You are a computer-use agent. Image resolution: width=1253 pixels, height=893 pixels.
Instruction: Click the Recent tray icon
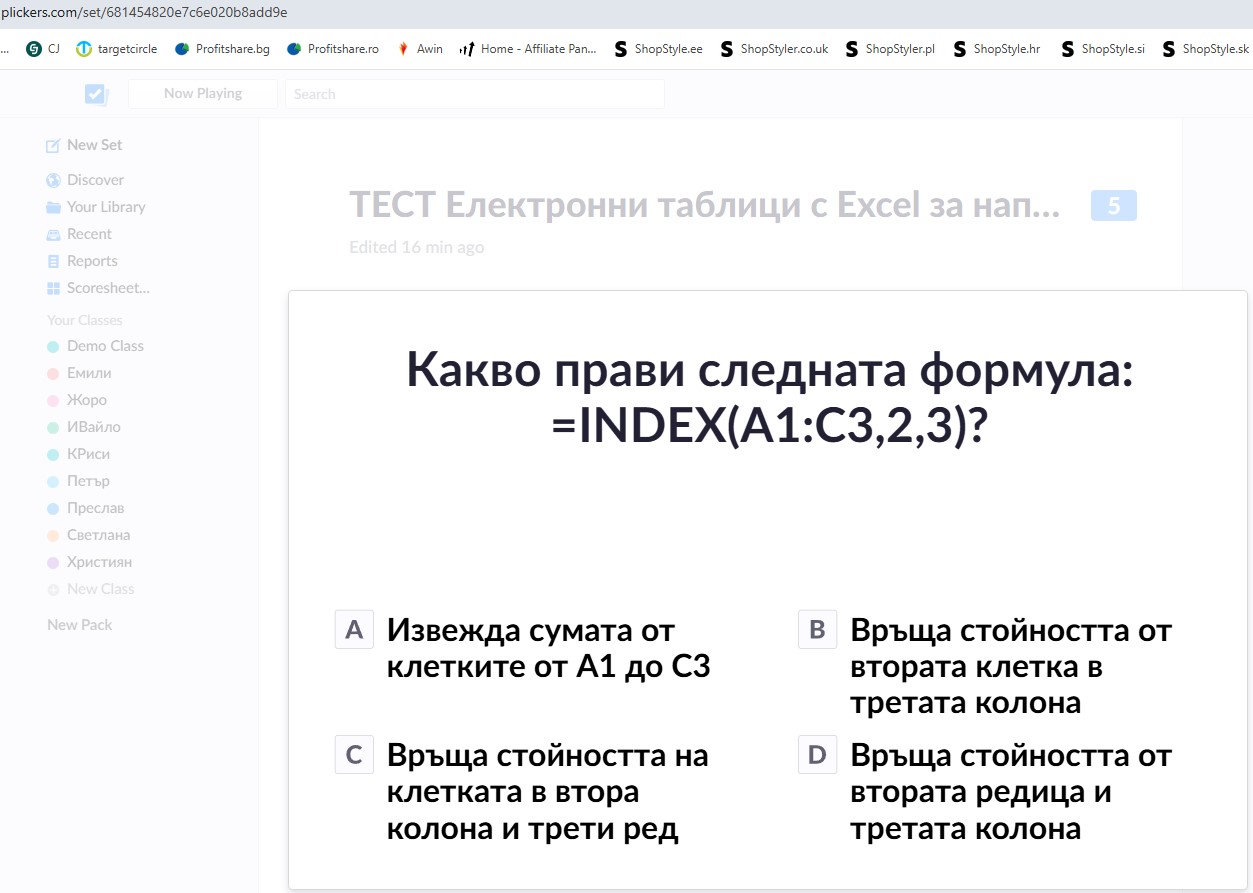[53, 235]
